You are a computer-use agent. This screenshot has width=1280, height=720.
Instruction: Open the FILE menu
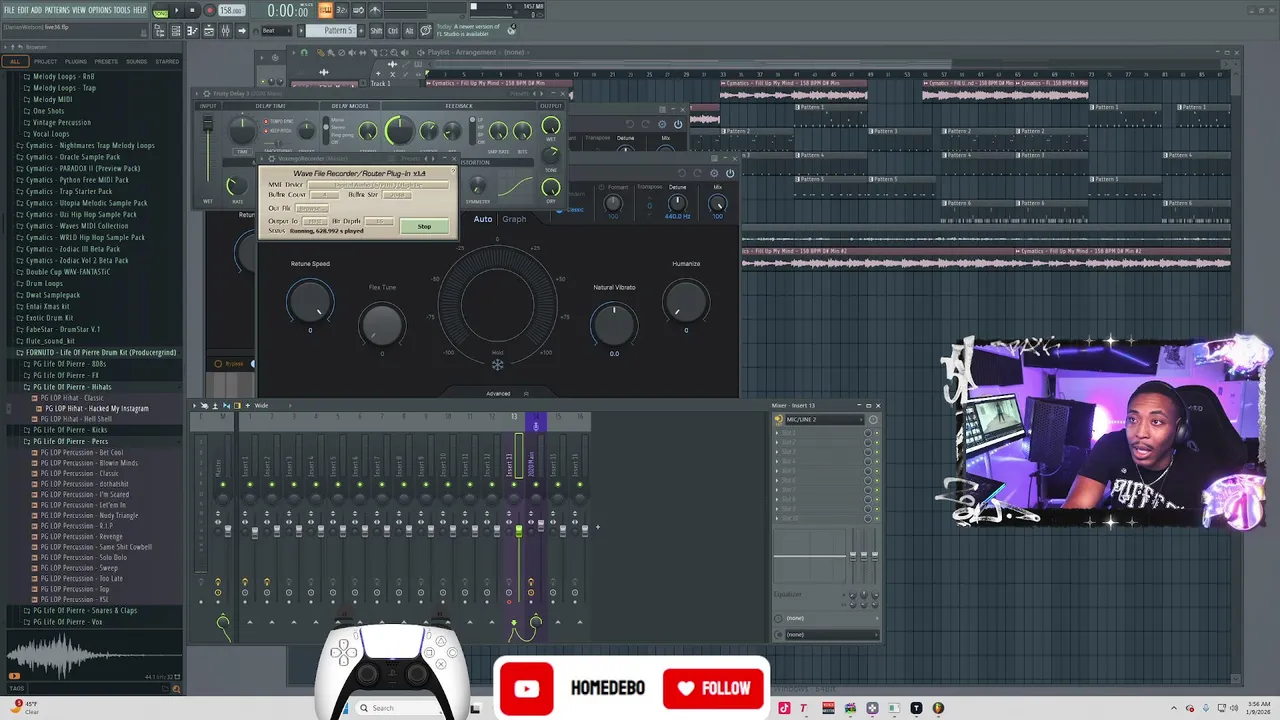point(9,10)
